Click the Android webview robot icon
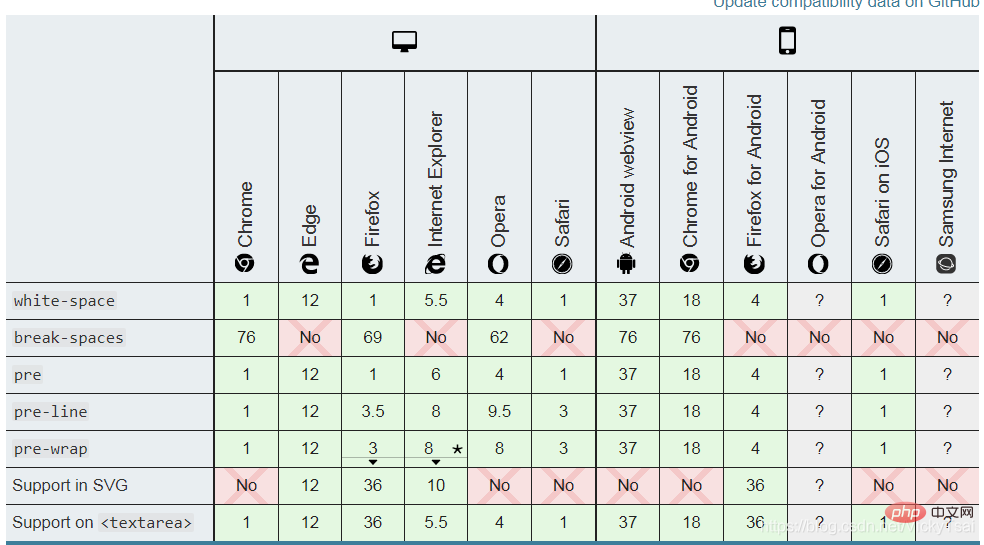The image size is (984, 545). [626, 264]
